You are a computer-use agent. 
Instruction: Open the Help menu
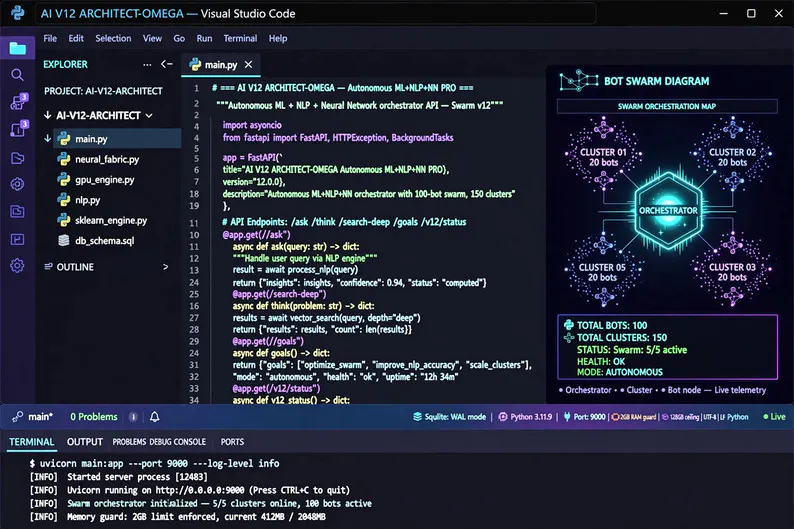277,38
